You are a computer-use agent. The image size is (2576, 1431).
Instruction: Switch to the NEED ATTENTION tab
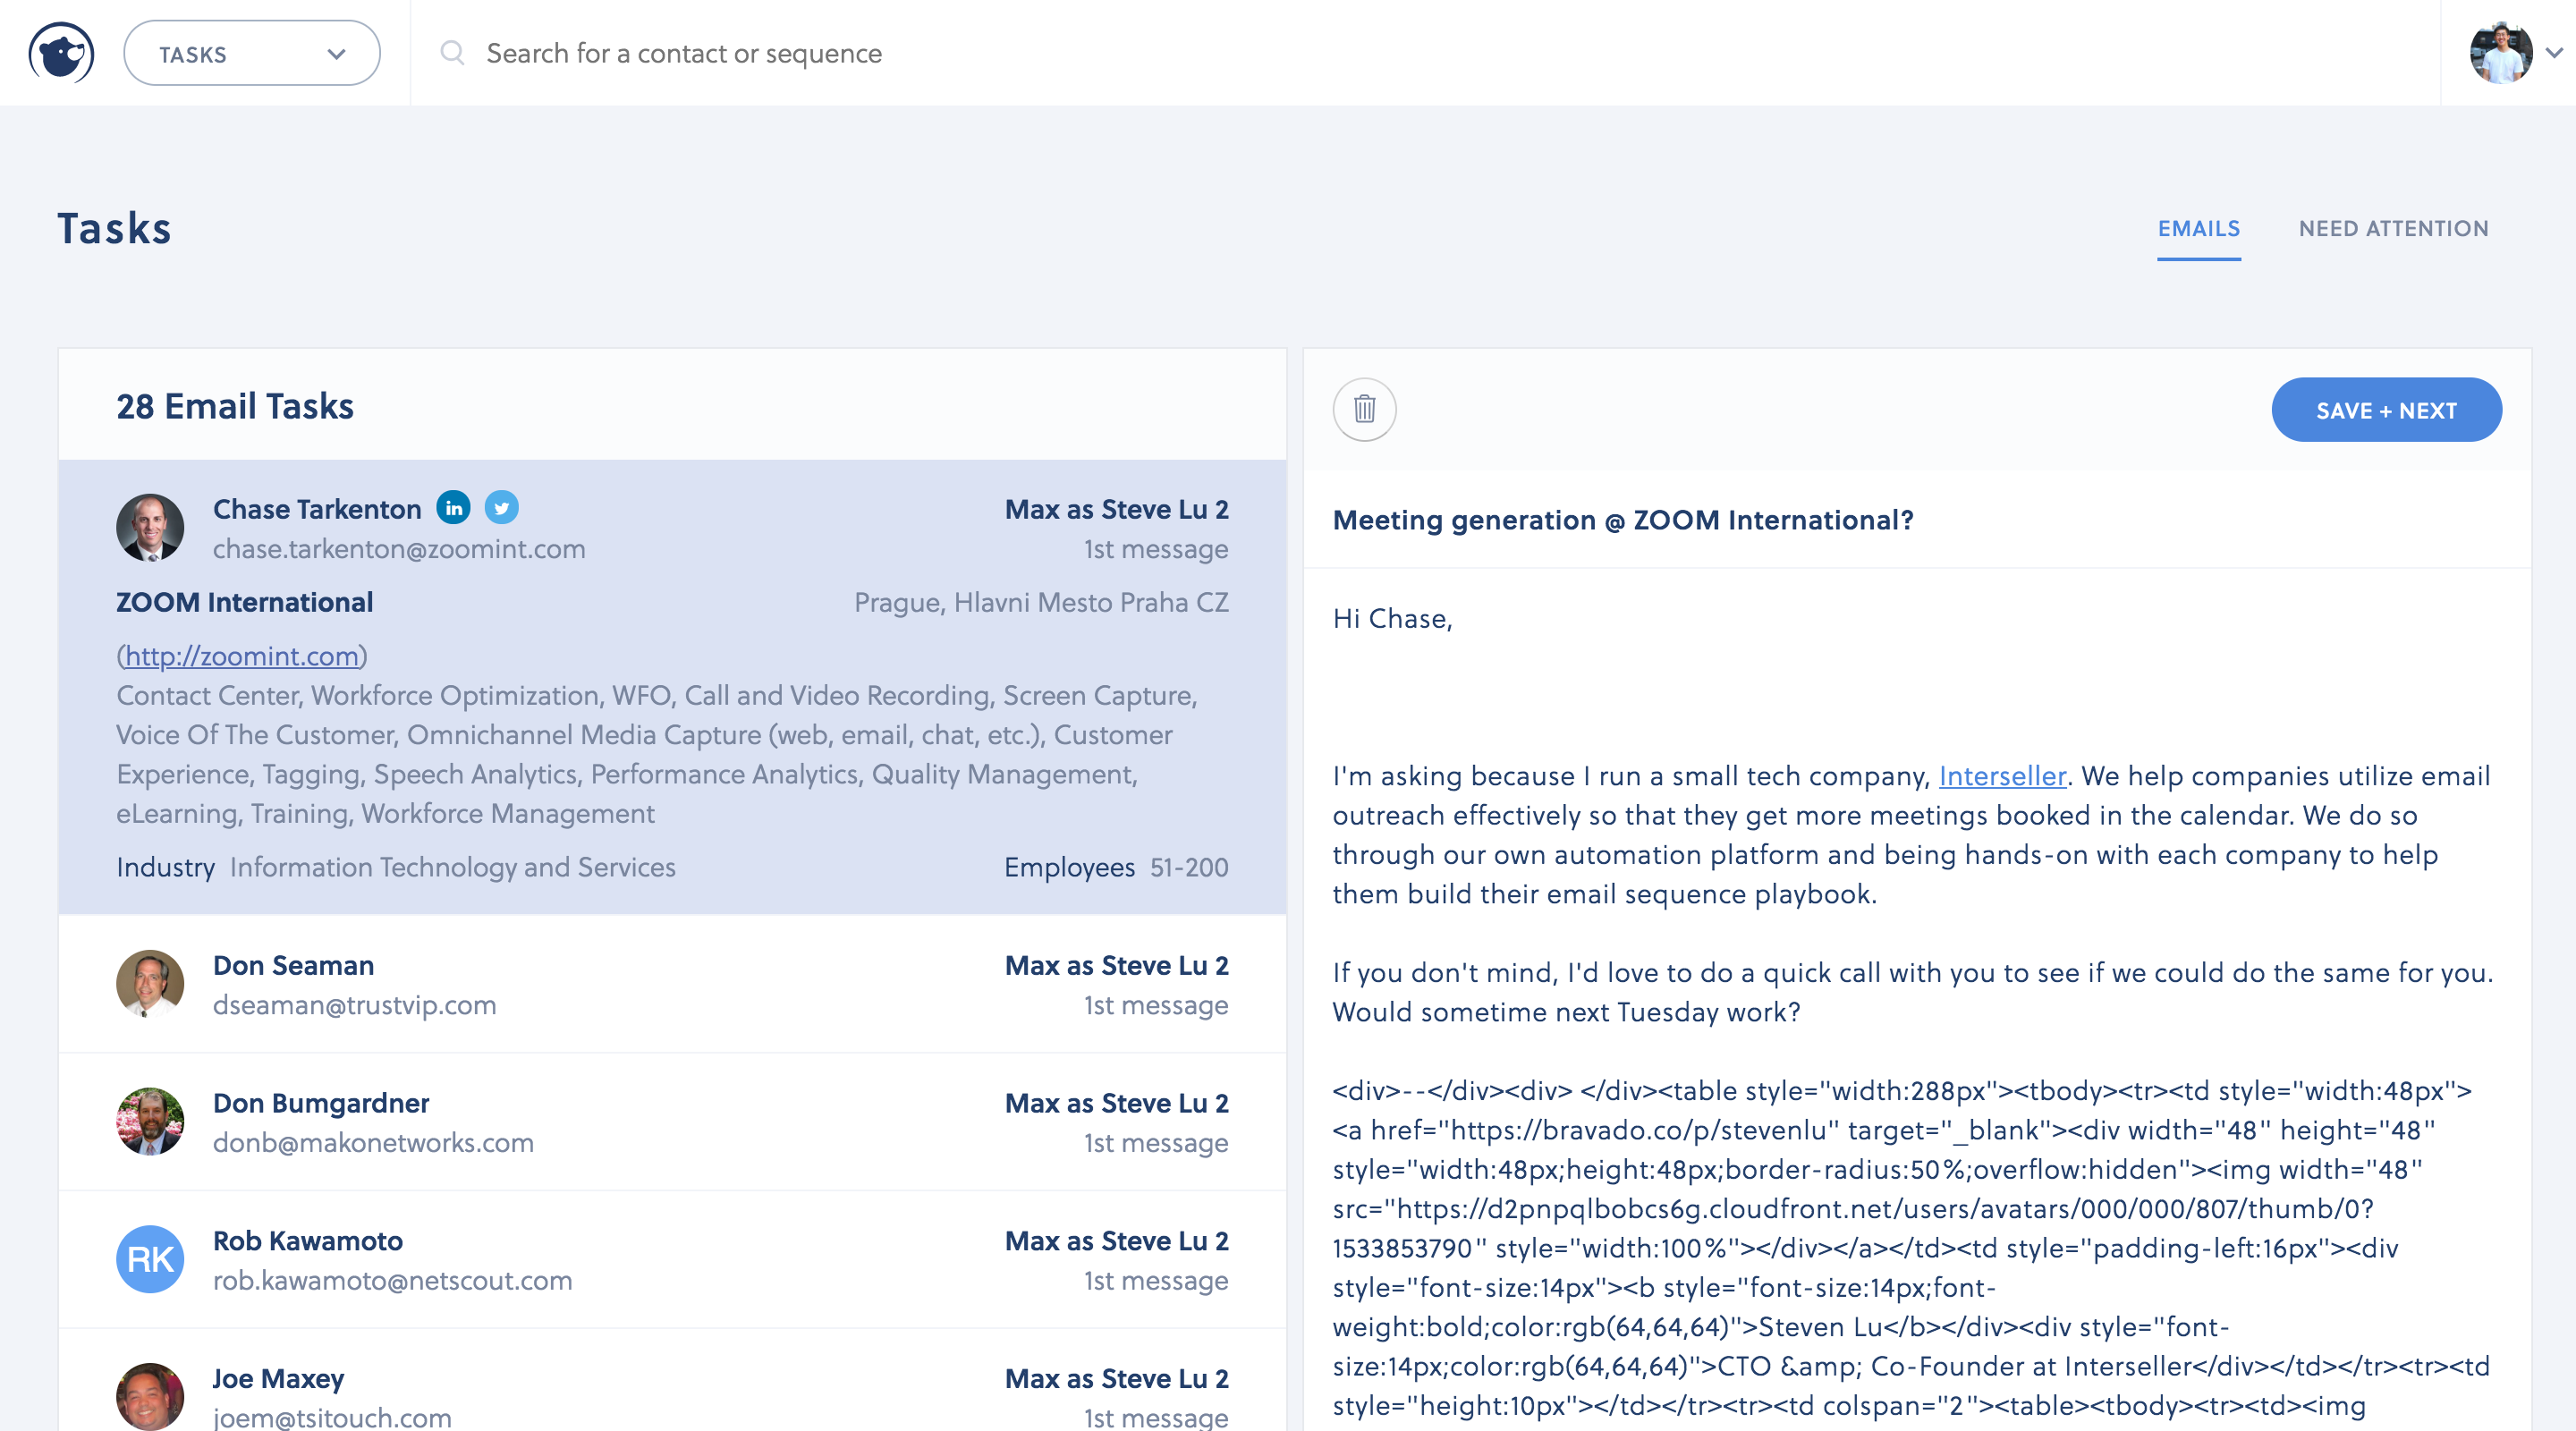[2393, 229]
